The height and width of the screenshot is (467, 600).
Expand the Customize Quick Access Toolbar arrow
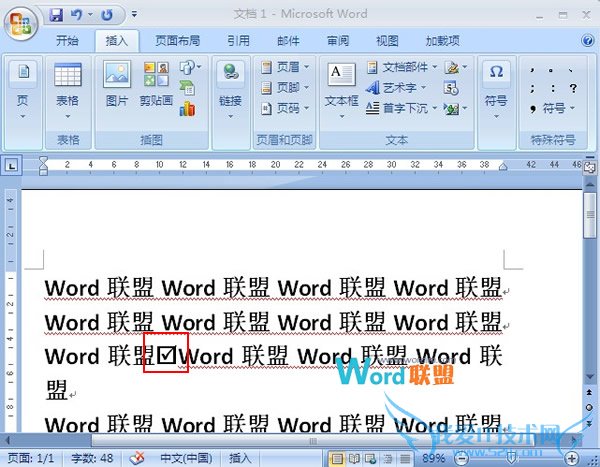point(134,14)
